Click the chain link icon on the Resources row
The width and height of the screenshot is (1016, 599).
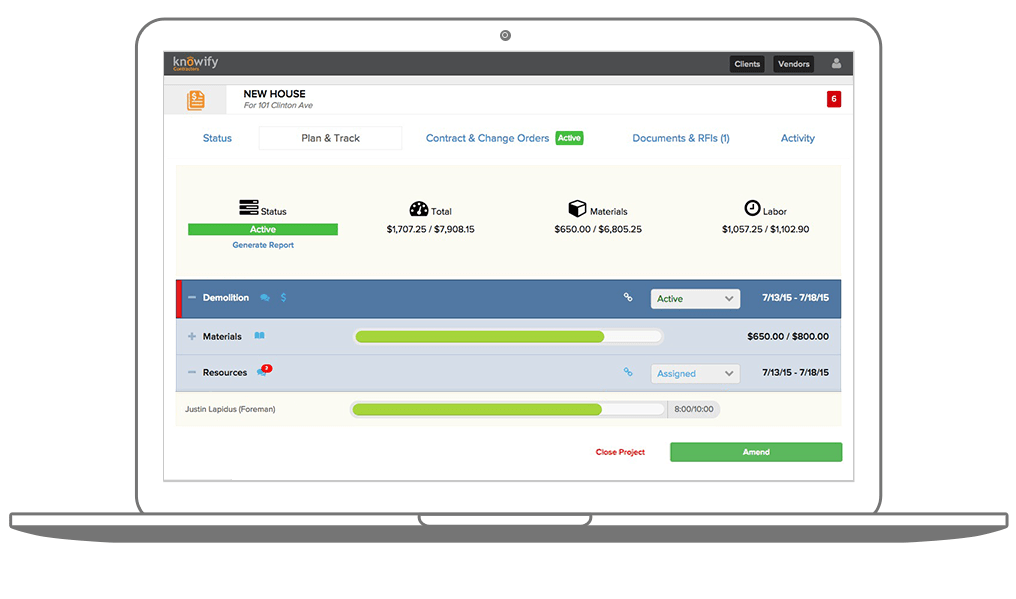pyautogui.click(x=628, y=371)
